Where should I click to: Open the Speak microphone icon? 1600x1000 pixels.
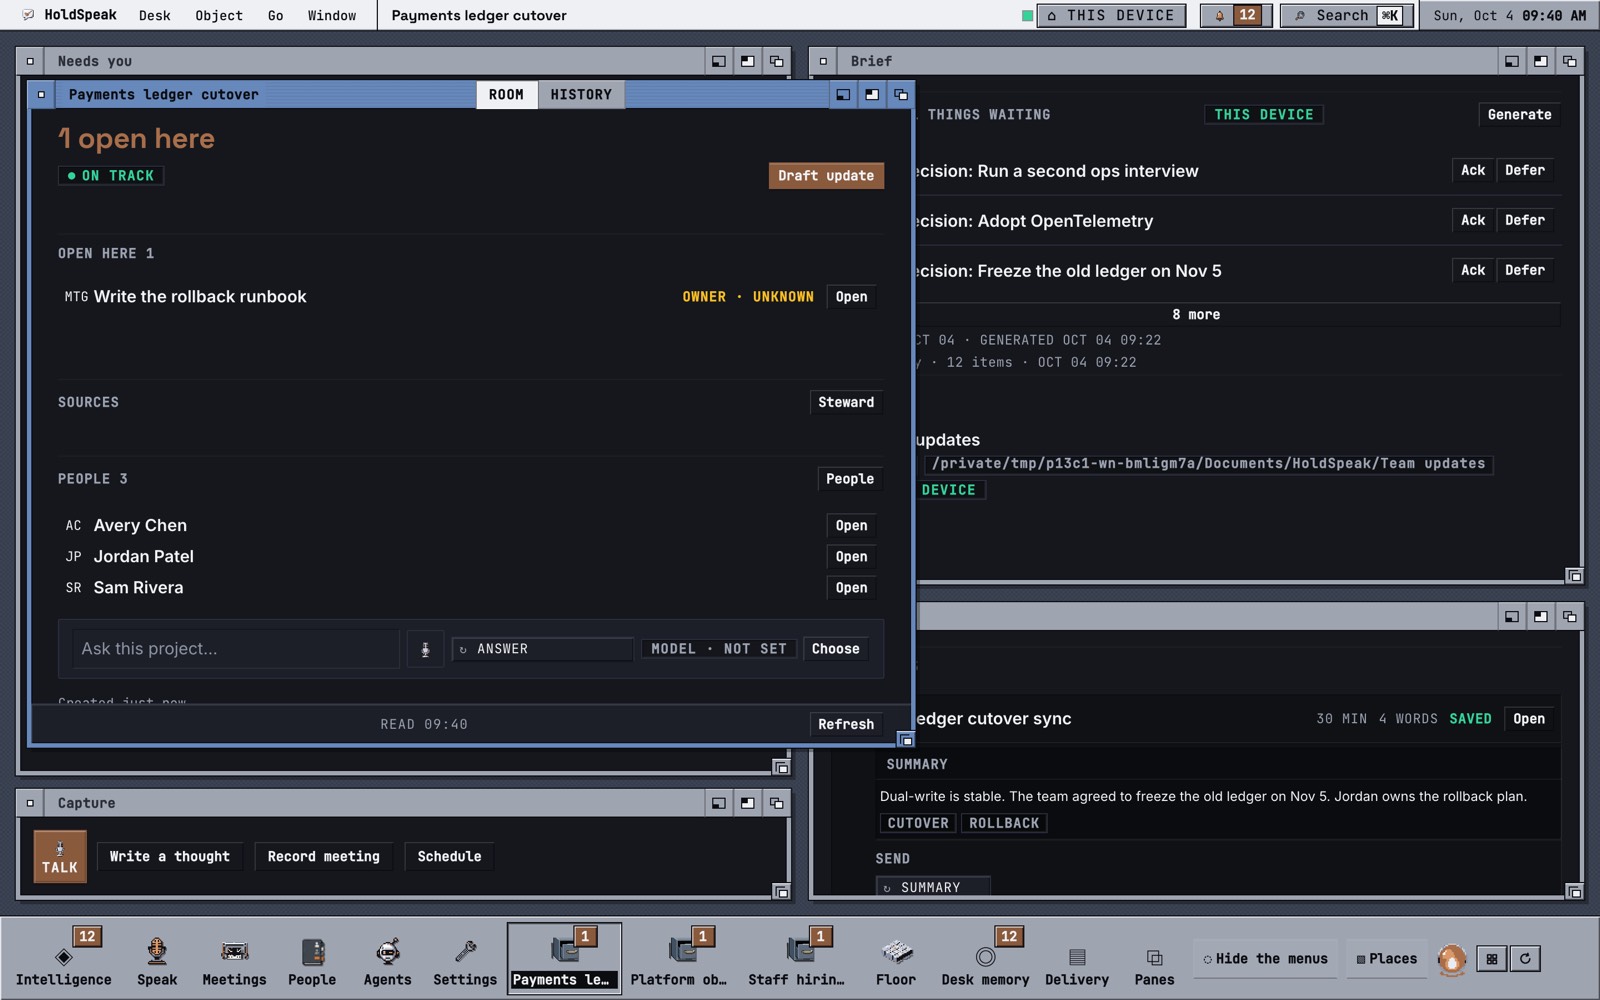coord(157,958)
